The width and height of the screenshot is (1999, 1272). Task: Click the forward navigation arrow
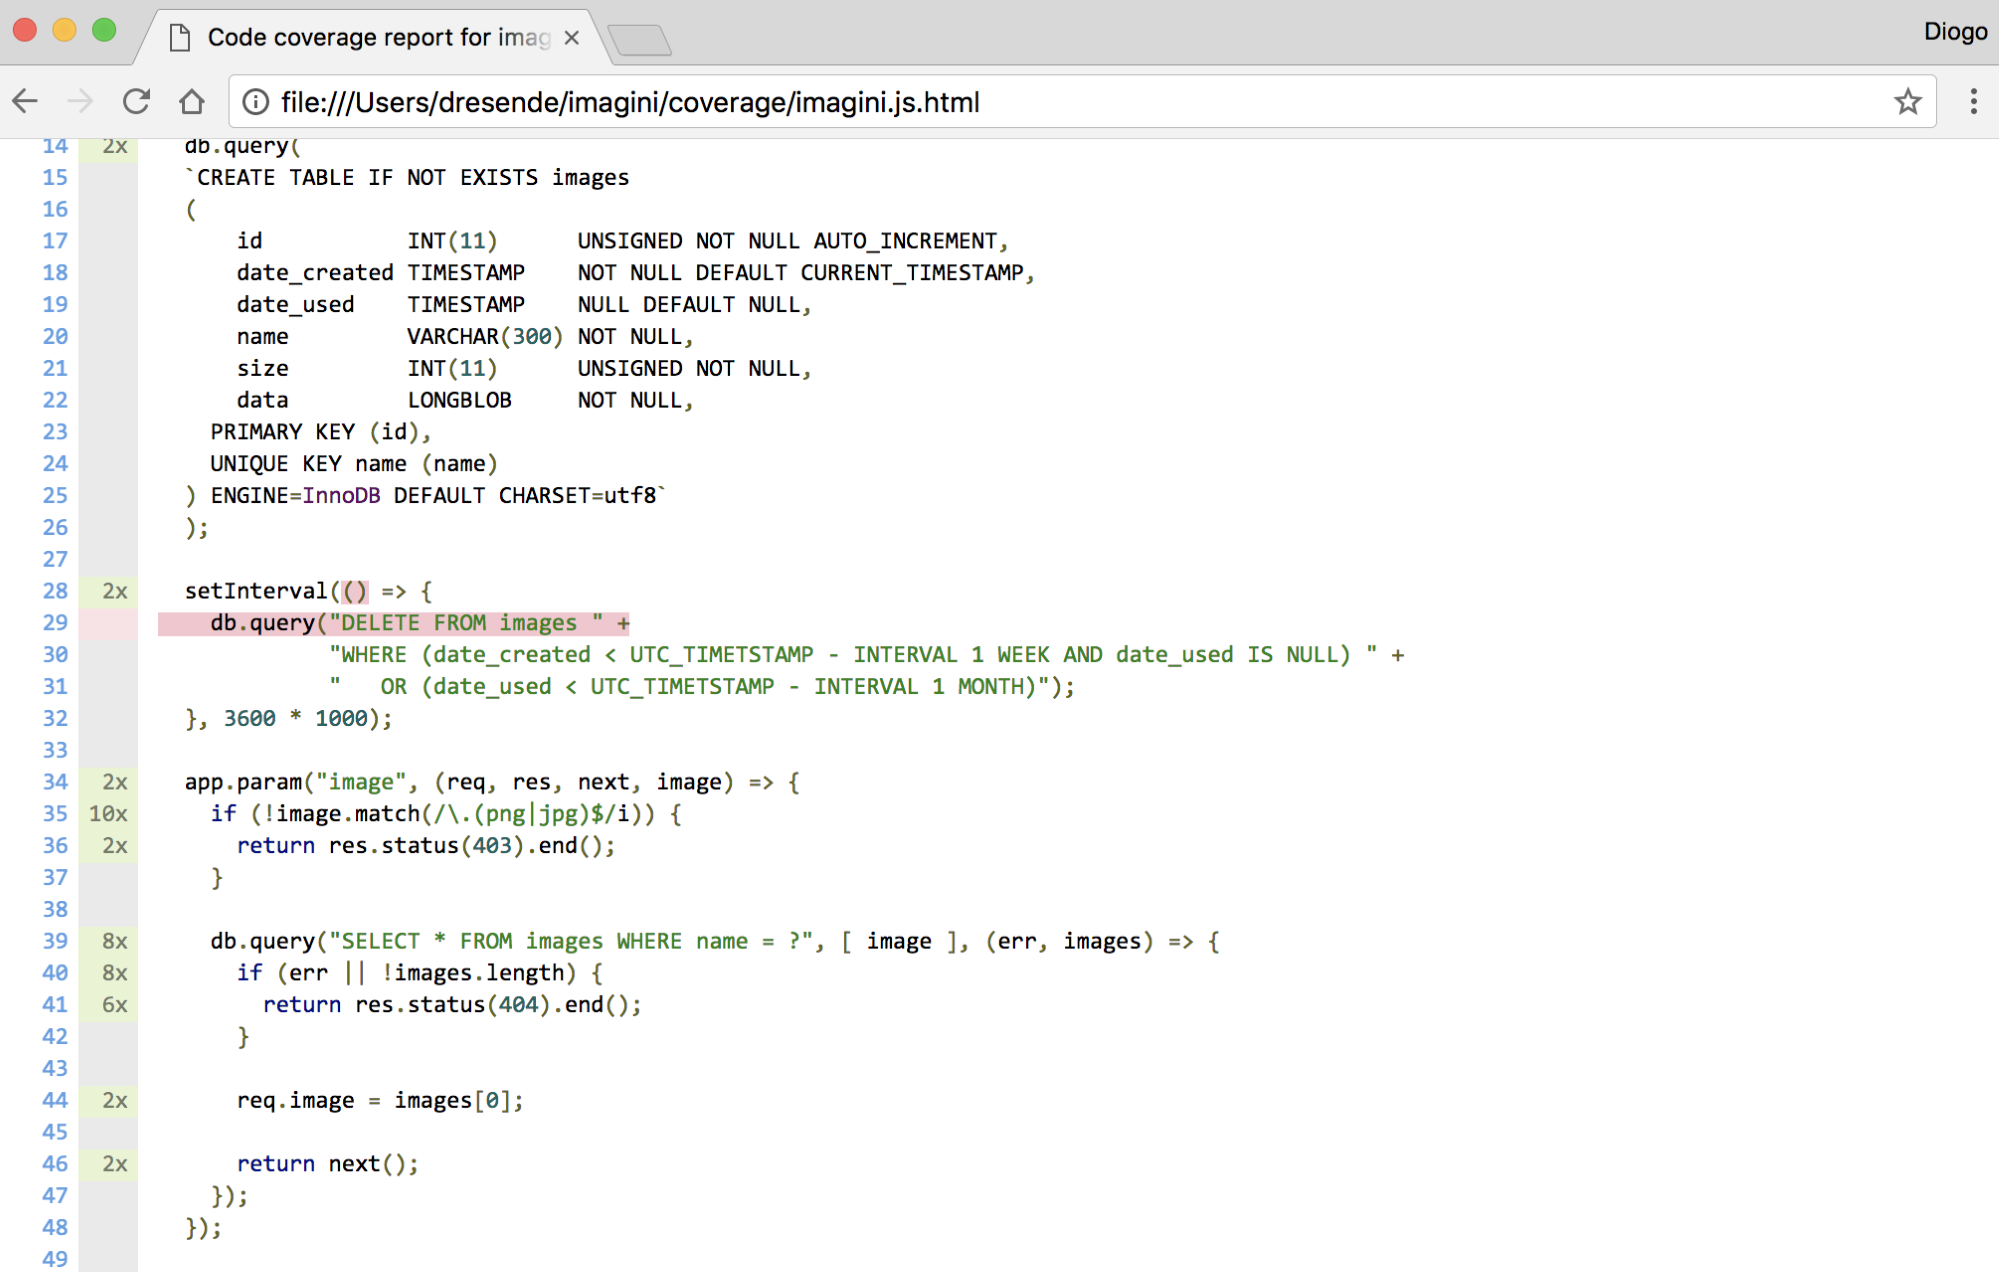(80, 101)
